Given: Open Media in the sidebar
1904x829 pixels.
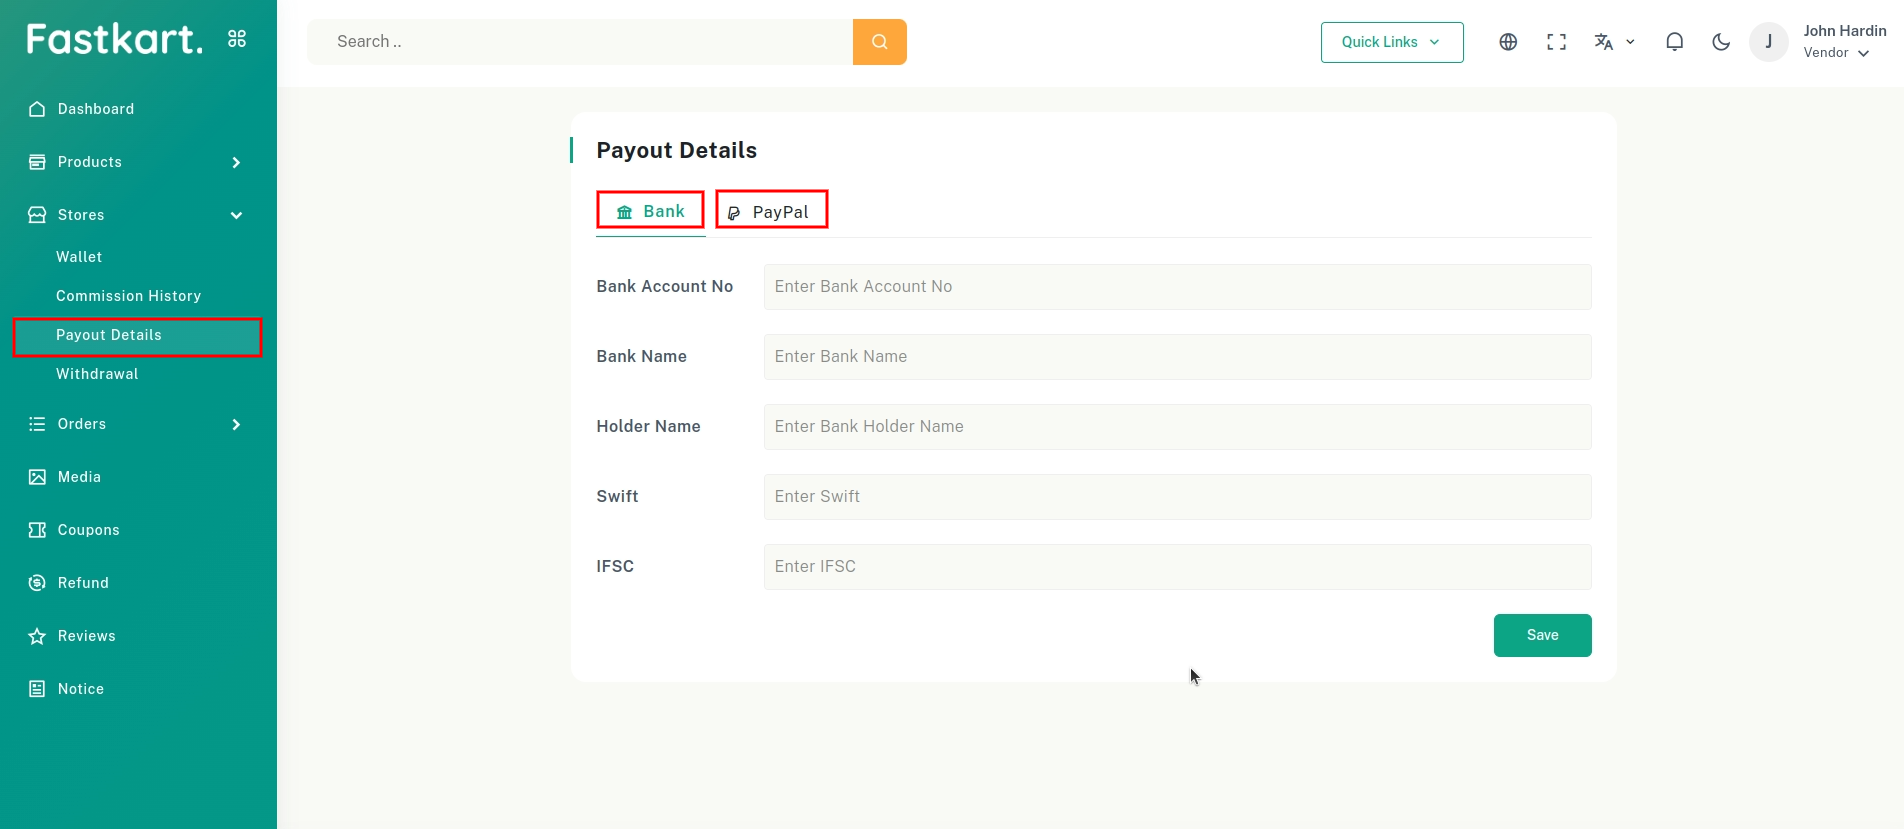Looking at the screenshot, I should 79,477.
